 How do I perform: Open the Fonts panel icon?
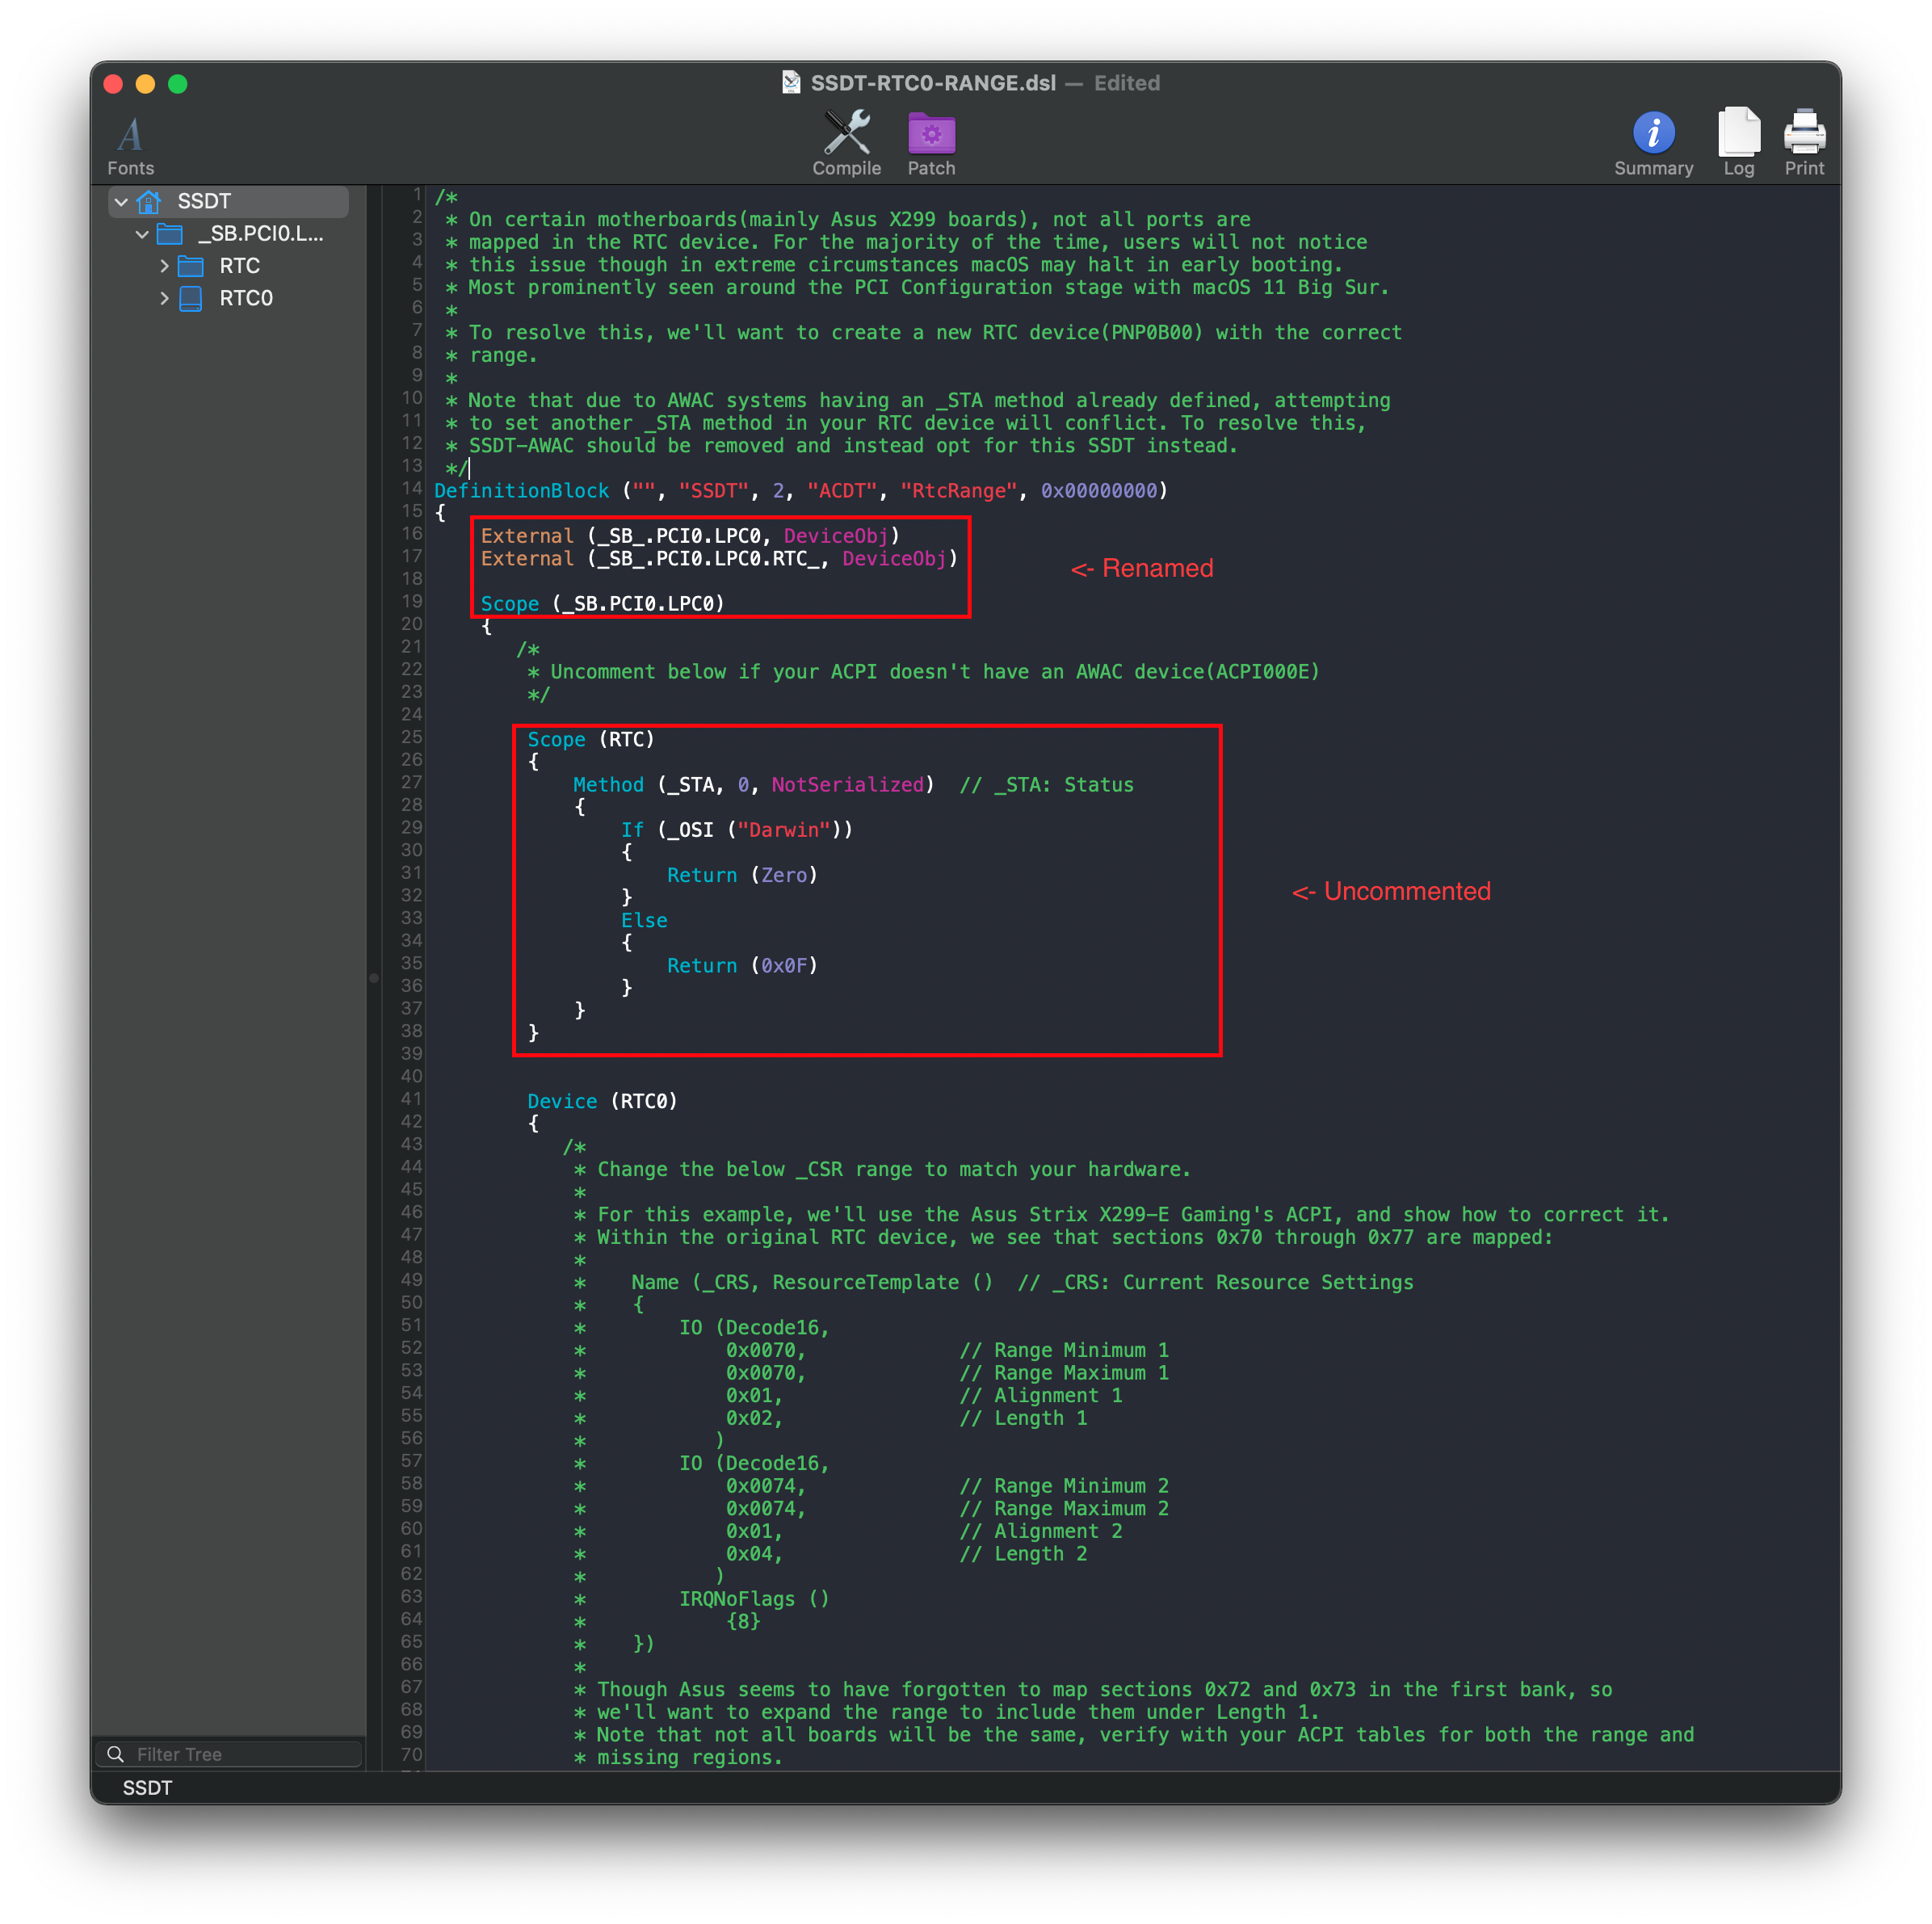(x=129, y=133)
